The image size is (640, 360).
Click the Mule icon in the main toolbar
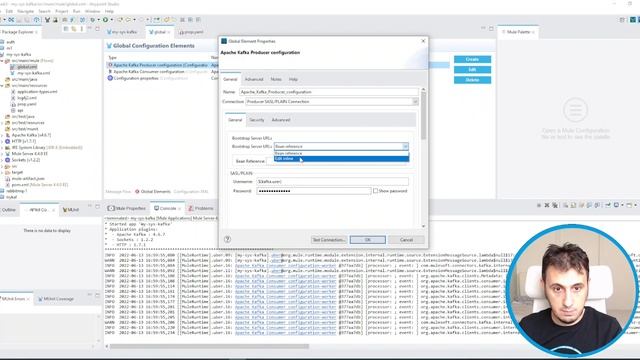coord(47,20)
